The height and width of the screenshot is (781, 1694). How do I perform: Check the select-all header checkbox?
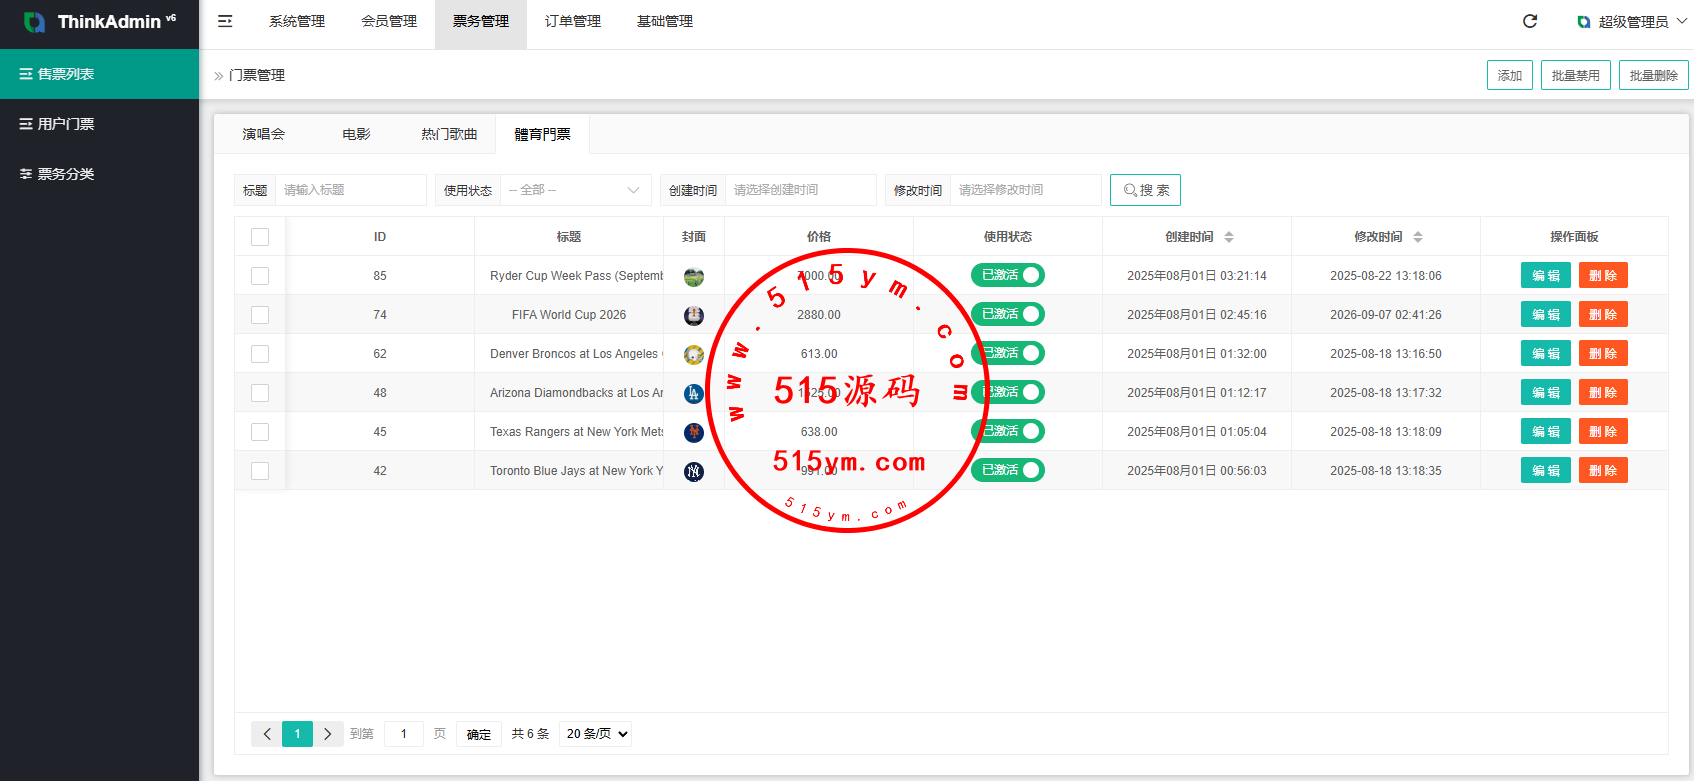pos(260,237)
